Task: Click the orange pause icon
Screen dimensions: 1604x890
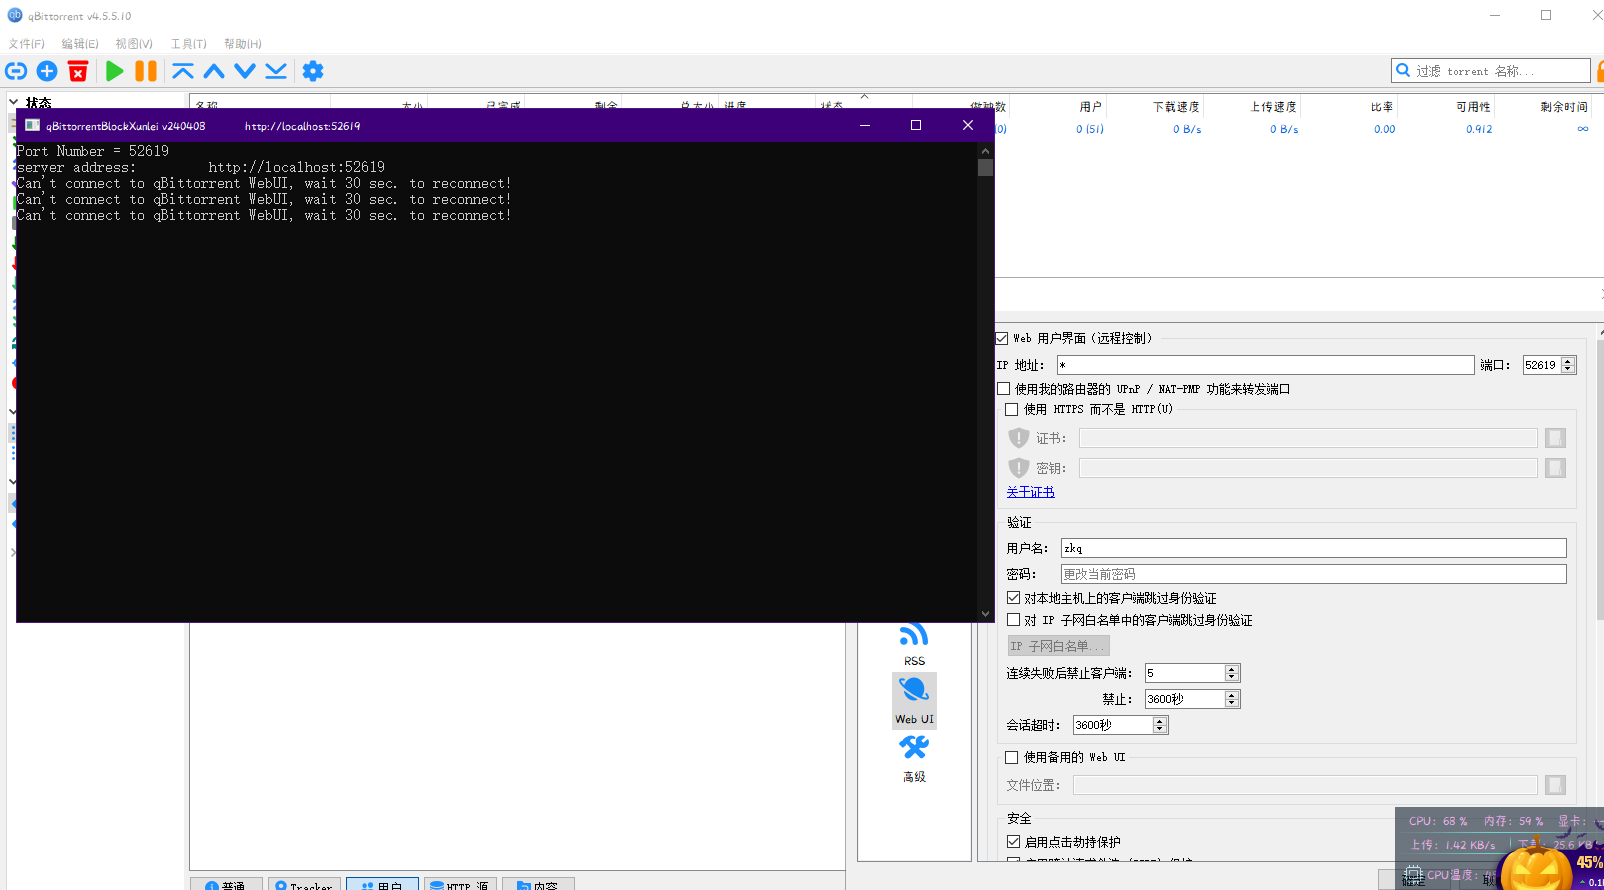Action: [146, 71]
